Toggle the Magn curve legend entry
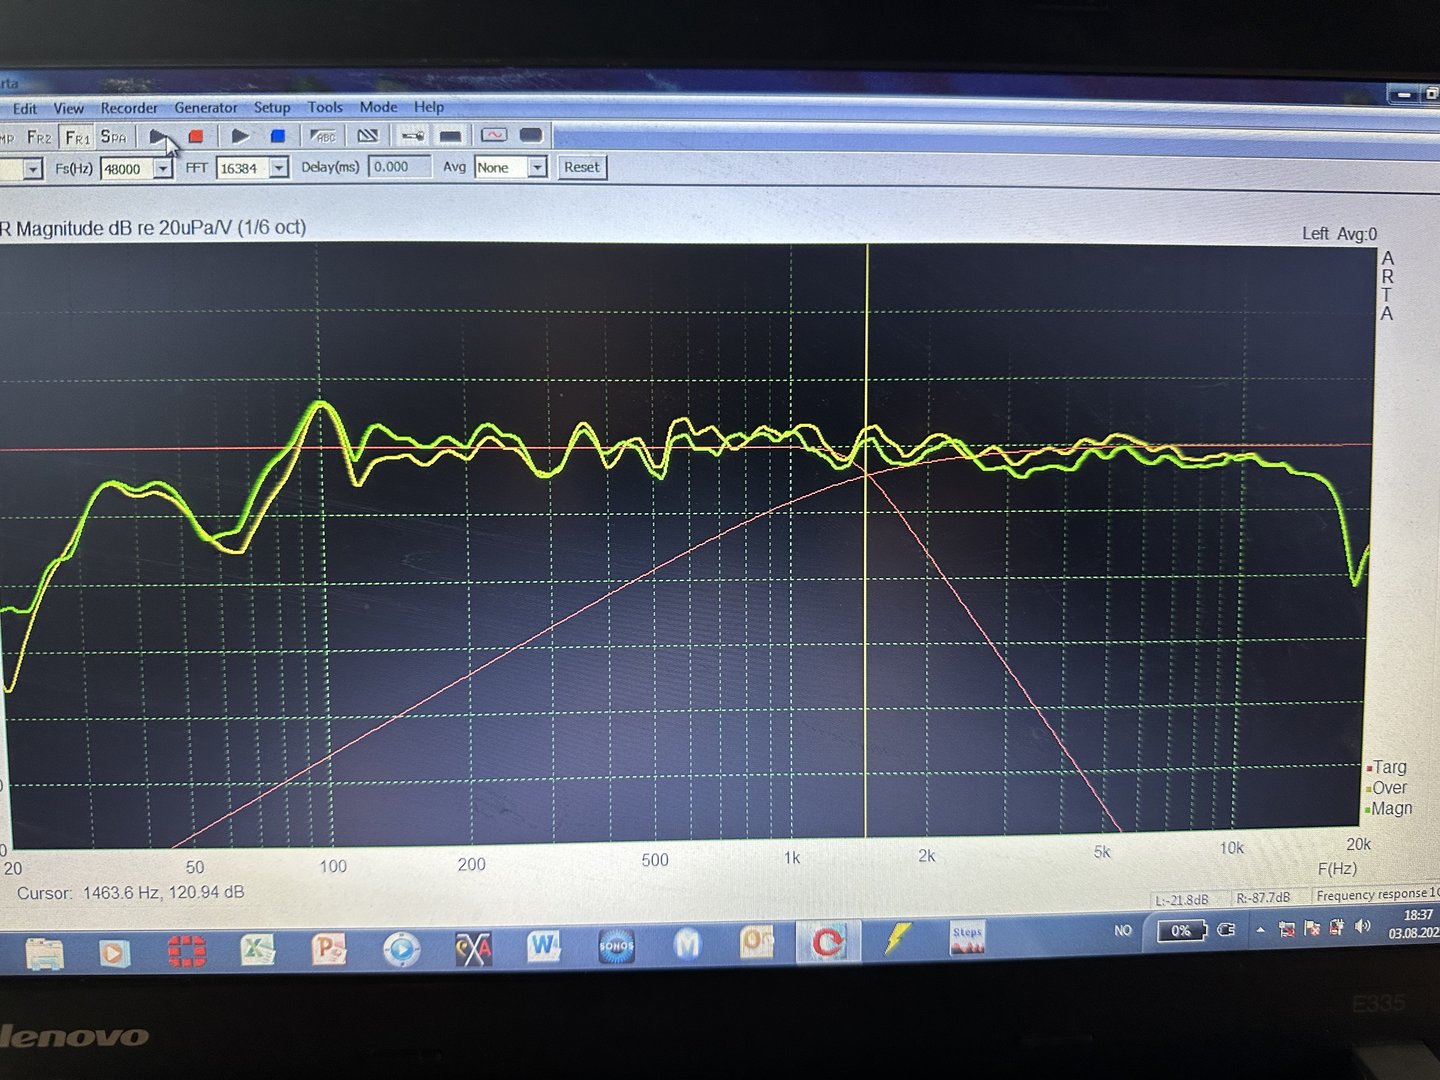Image resolution: width=1440 pixels, height=1080 pixels. [1390, 808]
